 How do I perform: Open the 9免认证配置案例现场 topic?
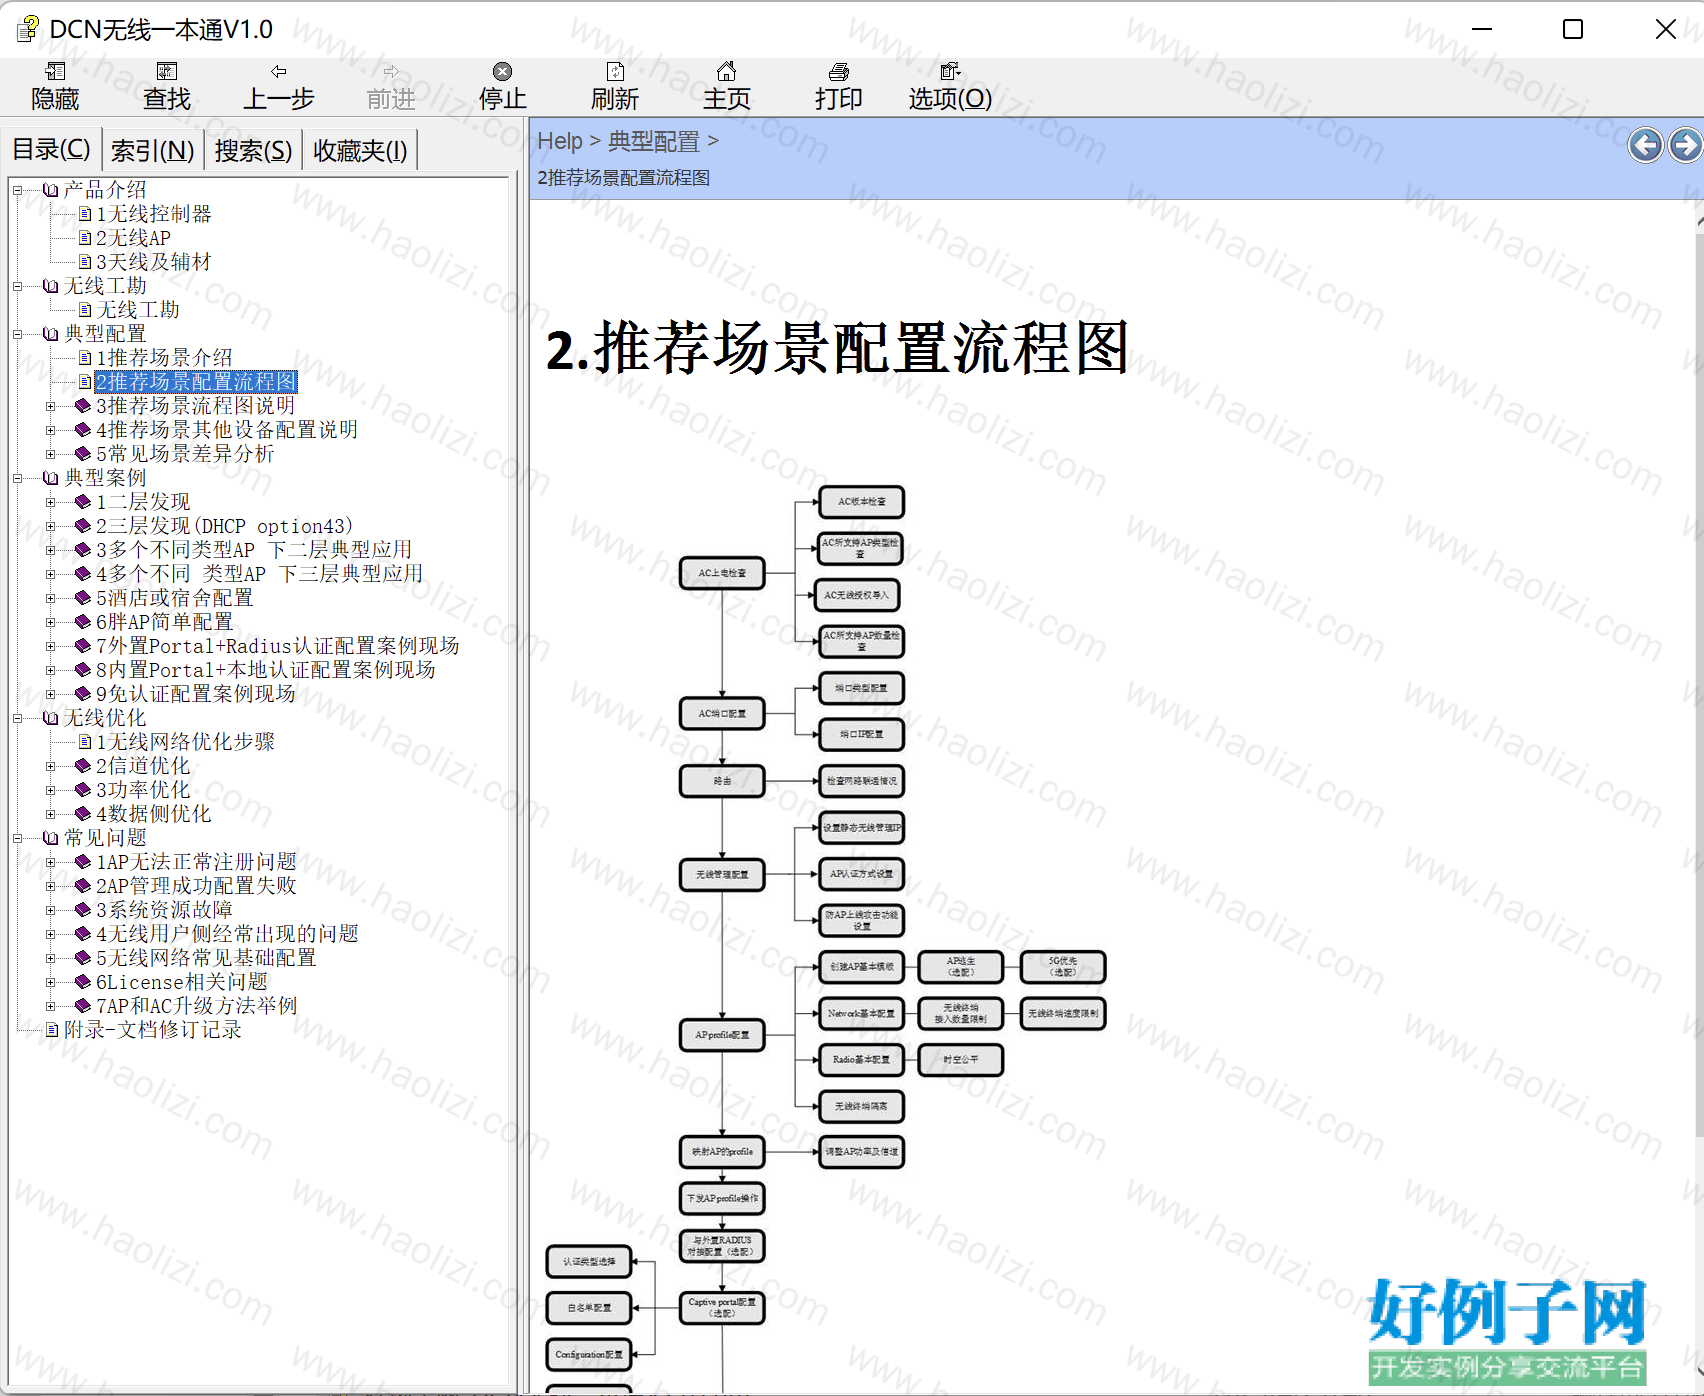pos(195,694)
